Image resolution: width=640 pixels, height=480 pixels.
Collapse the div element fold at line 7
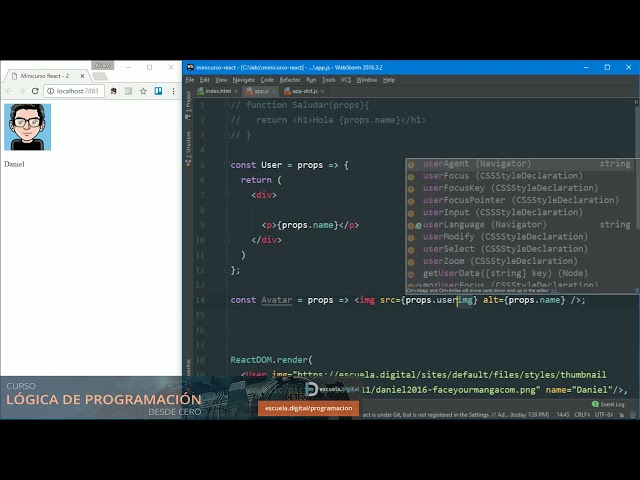[x=227, y=195]
